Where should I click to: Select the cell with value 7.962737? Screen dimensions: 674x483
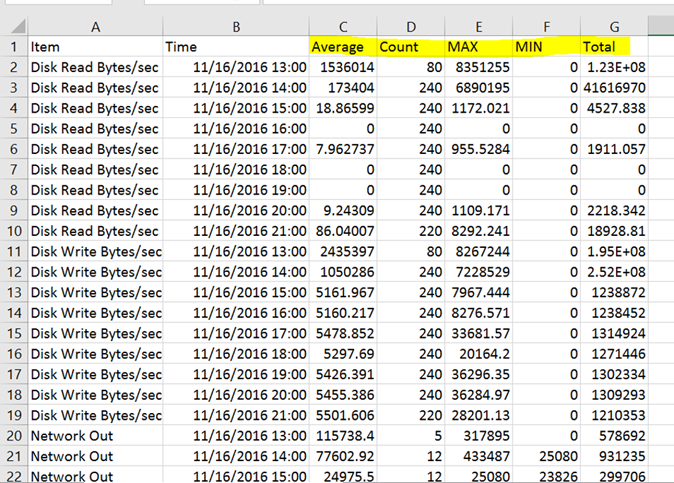pos(343,149)
